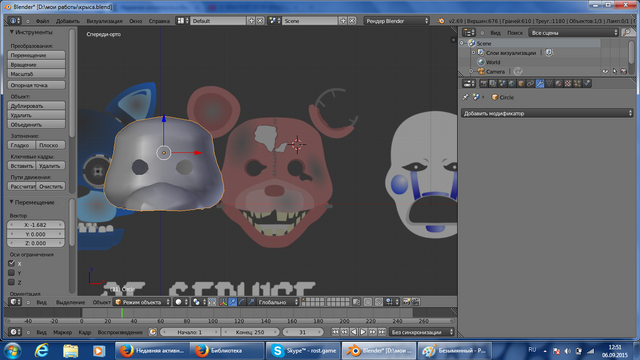Set shading with the Гладко button
Viewport: 640px width, 360px height.
pyautogui.click(x=22, y=145)
